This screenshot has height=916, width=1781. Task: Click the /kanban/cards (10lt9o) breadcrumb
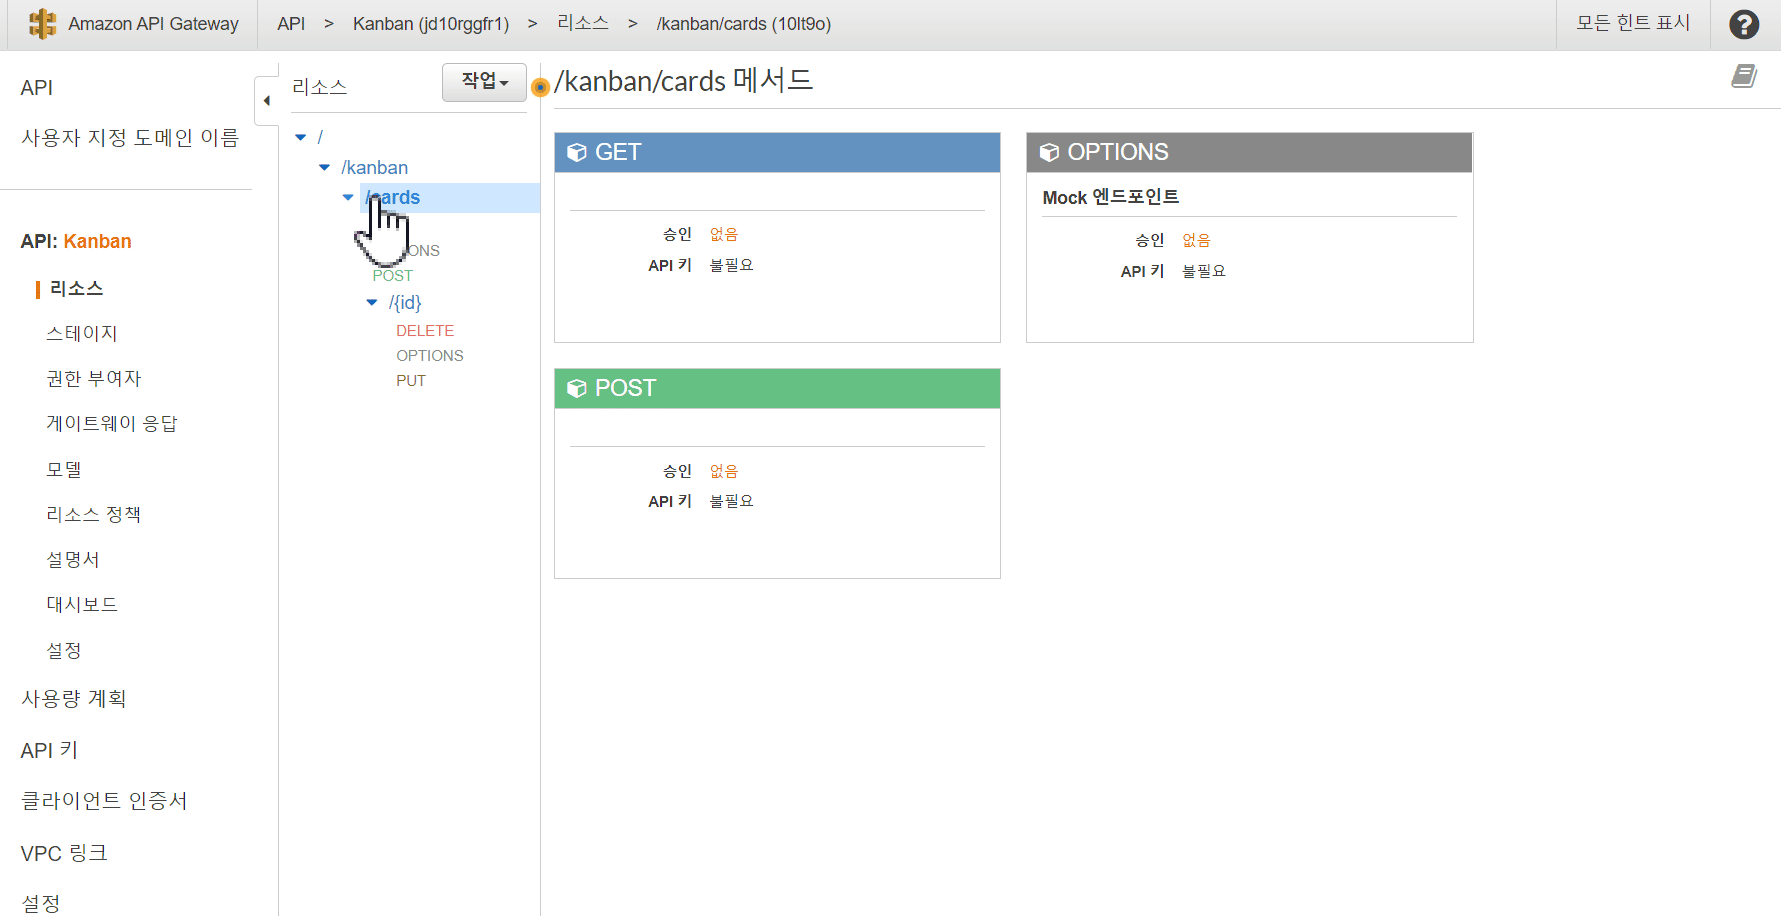(744, 24)
